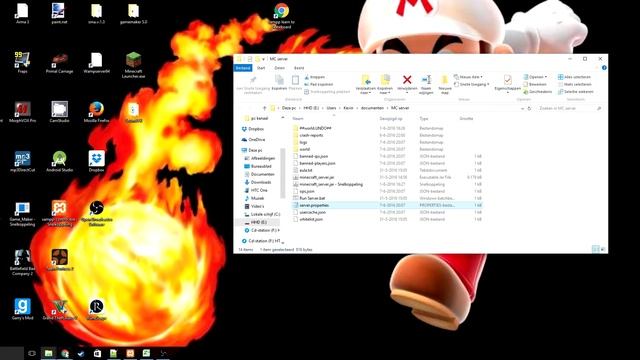640x360 pixels.
Task: Click Kevin in the address path
Action: tap(348, 108)
